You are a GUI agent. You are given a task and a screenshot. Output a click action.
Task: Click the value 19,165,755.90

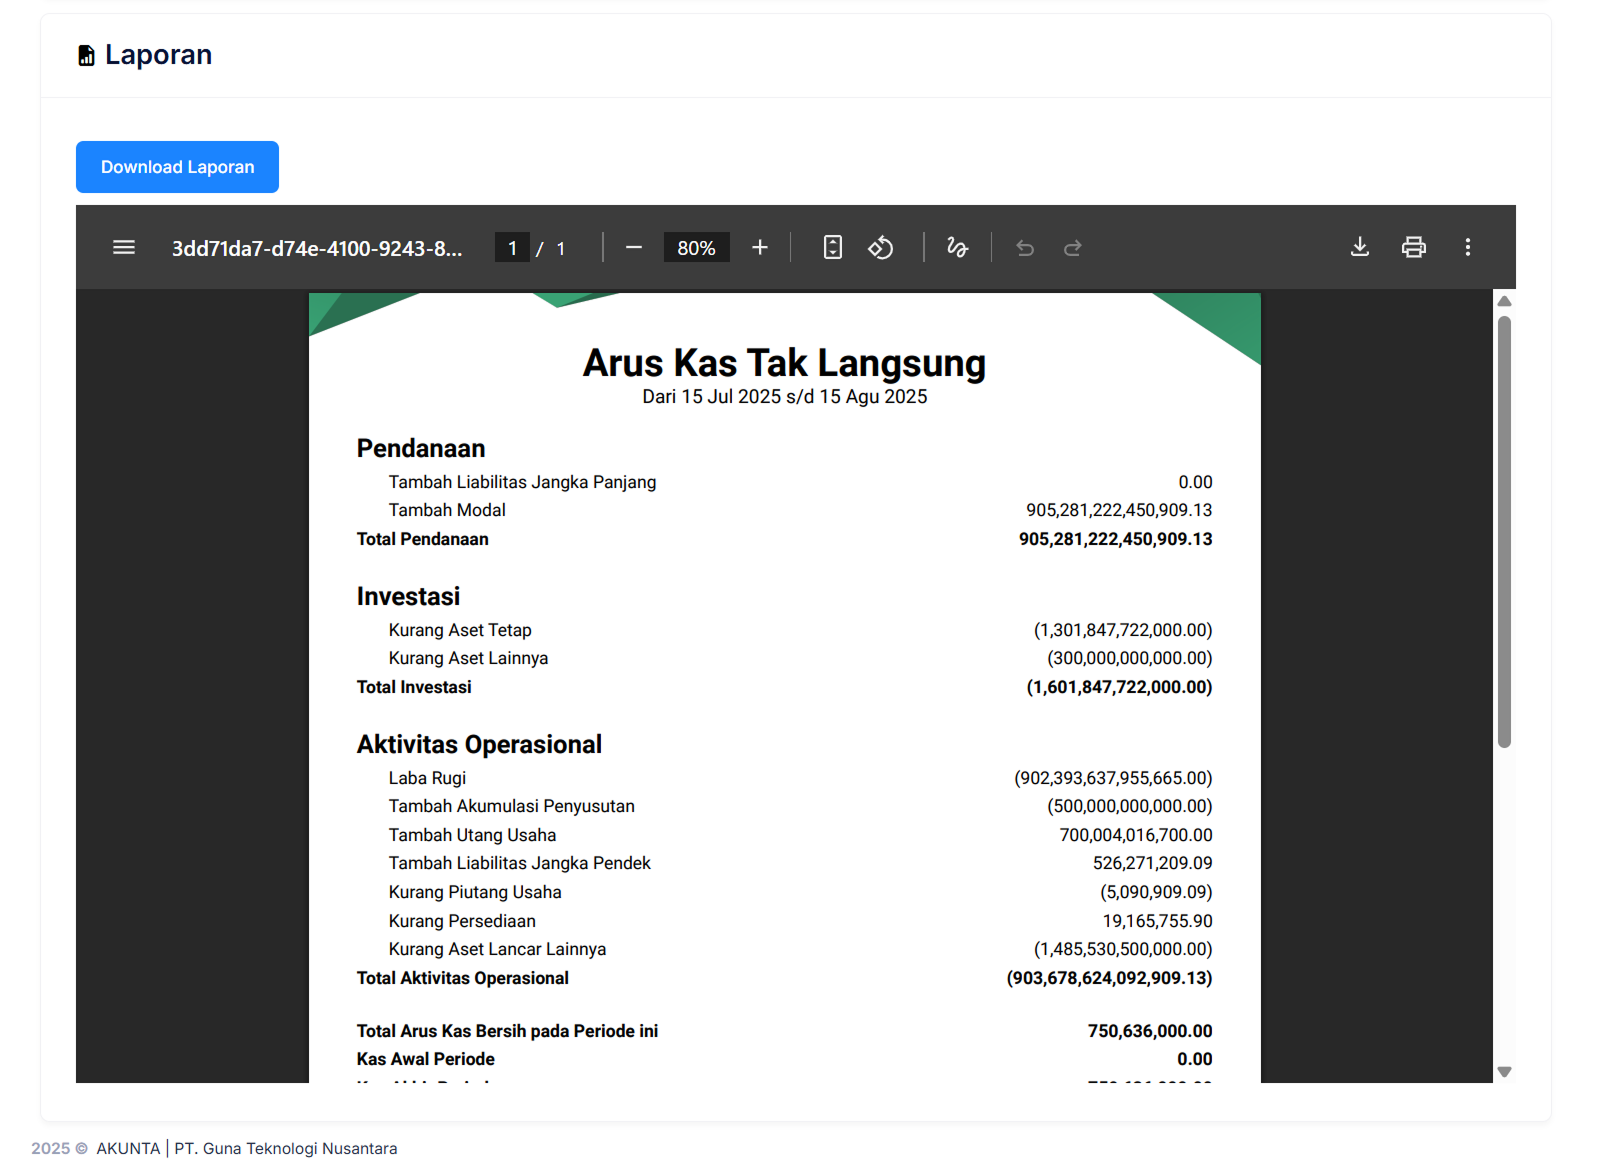[1158, 921]
